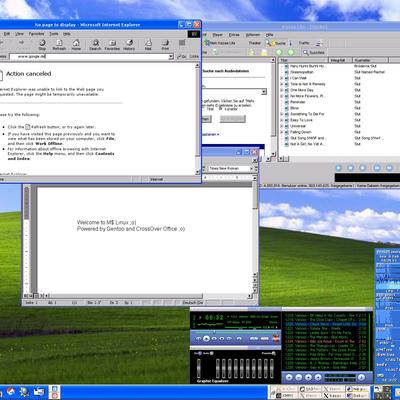Open Presets button in Winamp equalizer

tap(268, 353)
